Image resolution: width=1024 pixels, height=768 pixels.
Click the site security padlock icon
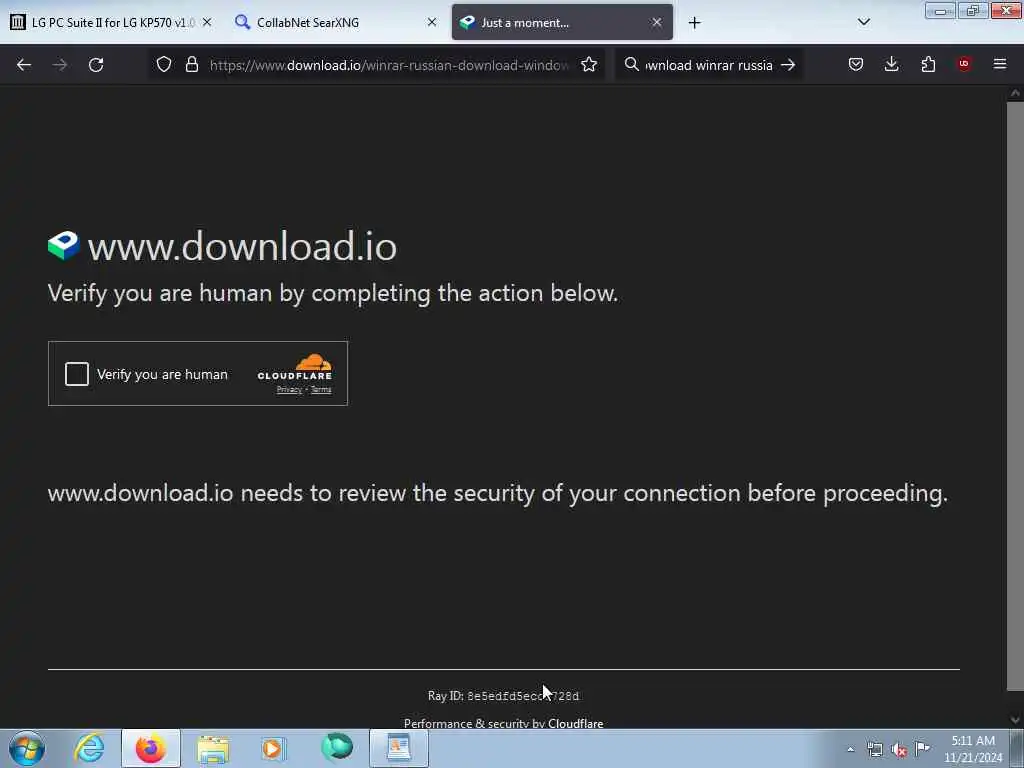[191, 64]
